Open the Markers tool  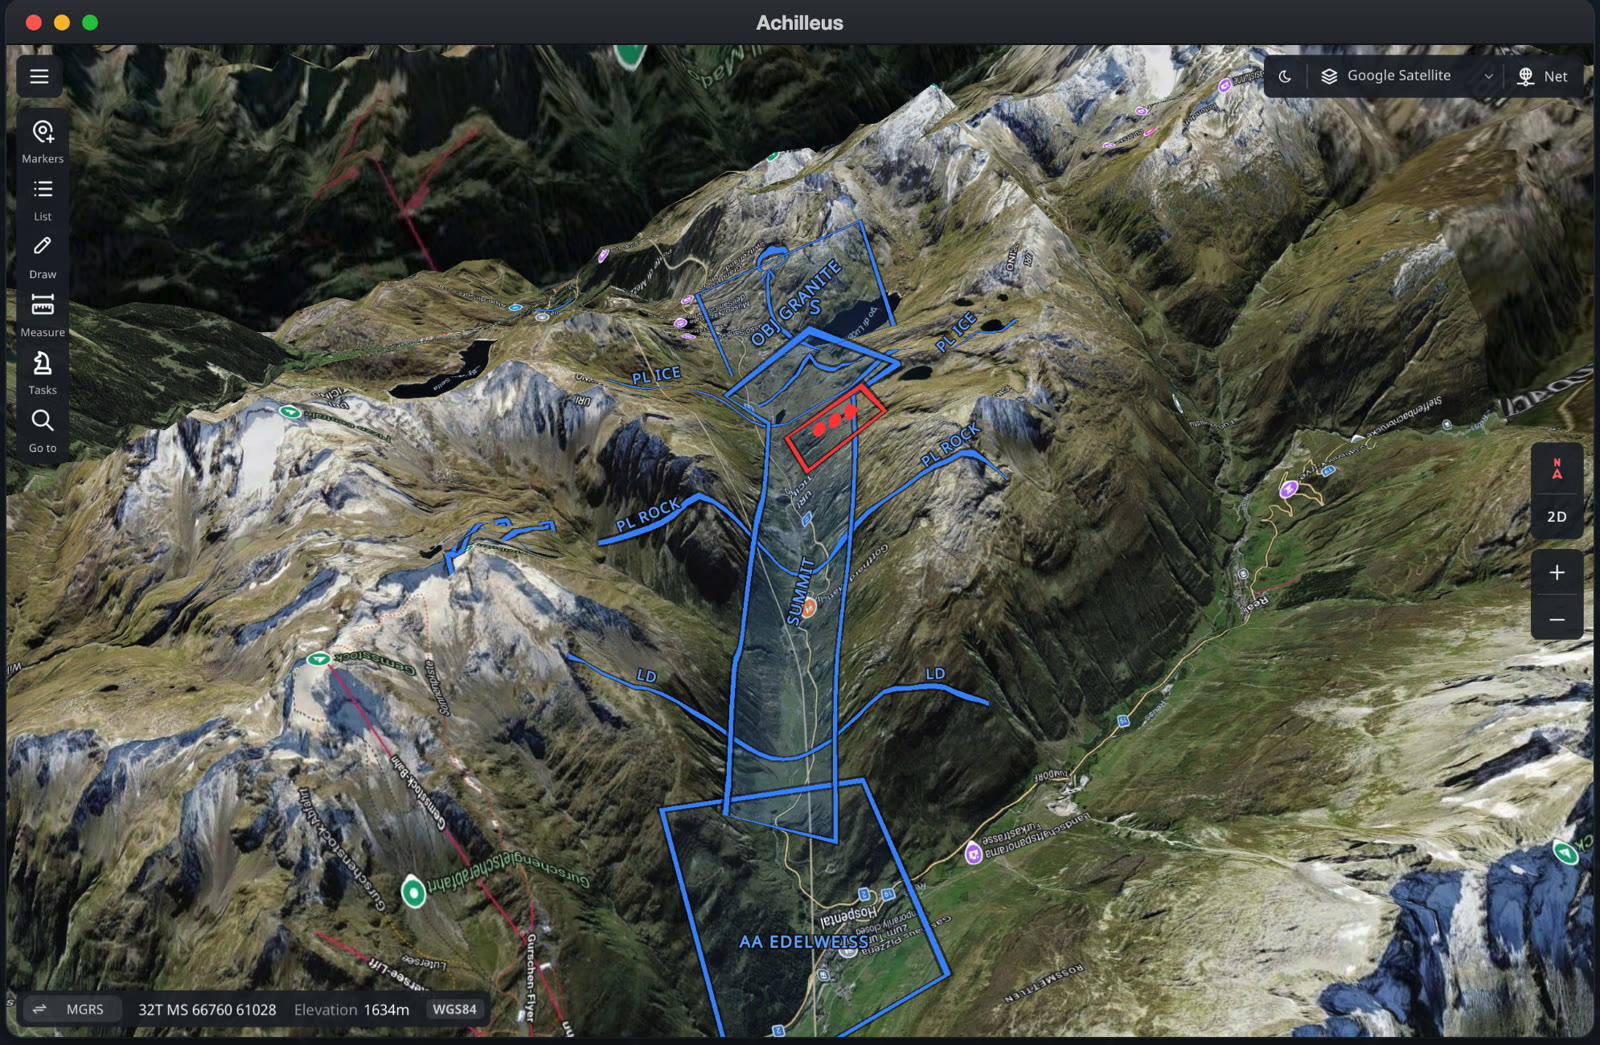point(42,141)
